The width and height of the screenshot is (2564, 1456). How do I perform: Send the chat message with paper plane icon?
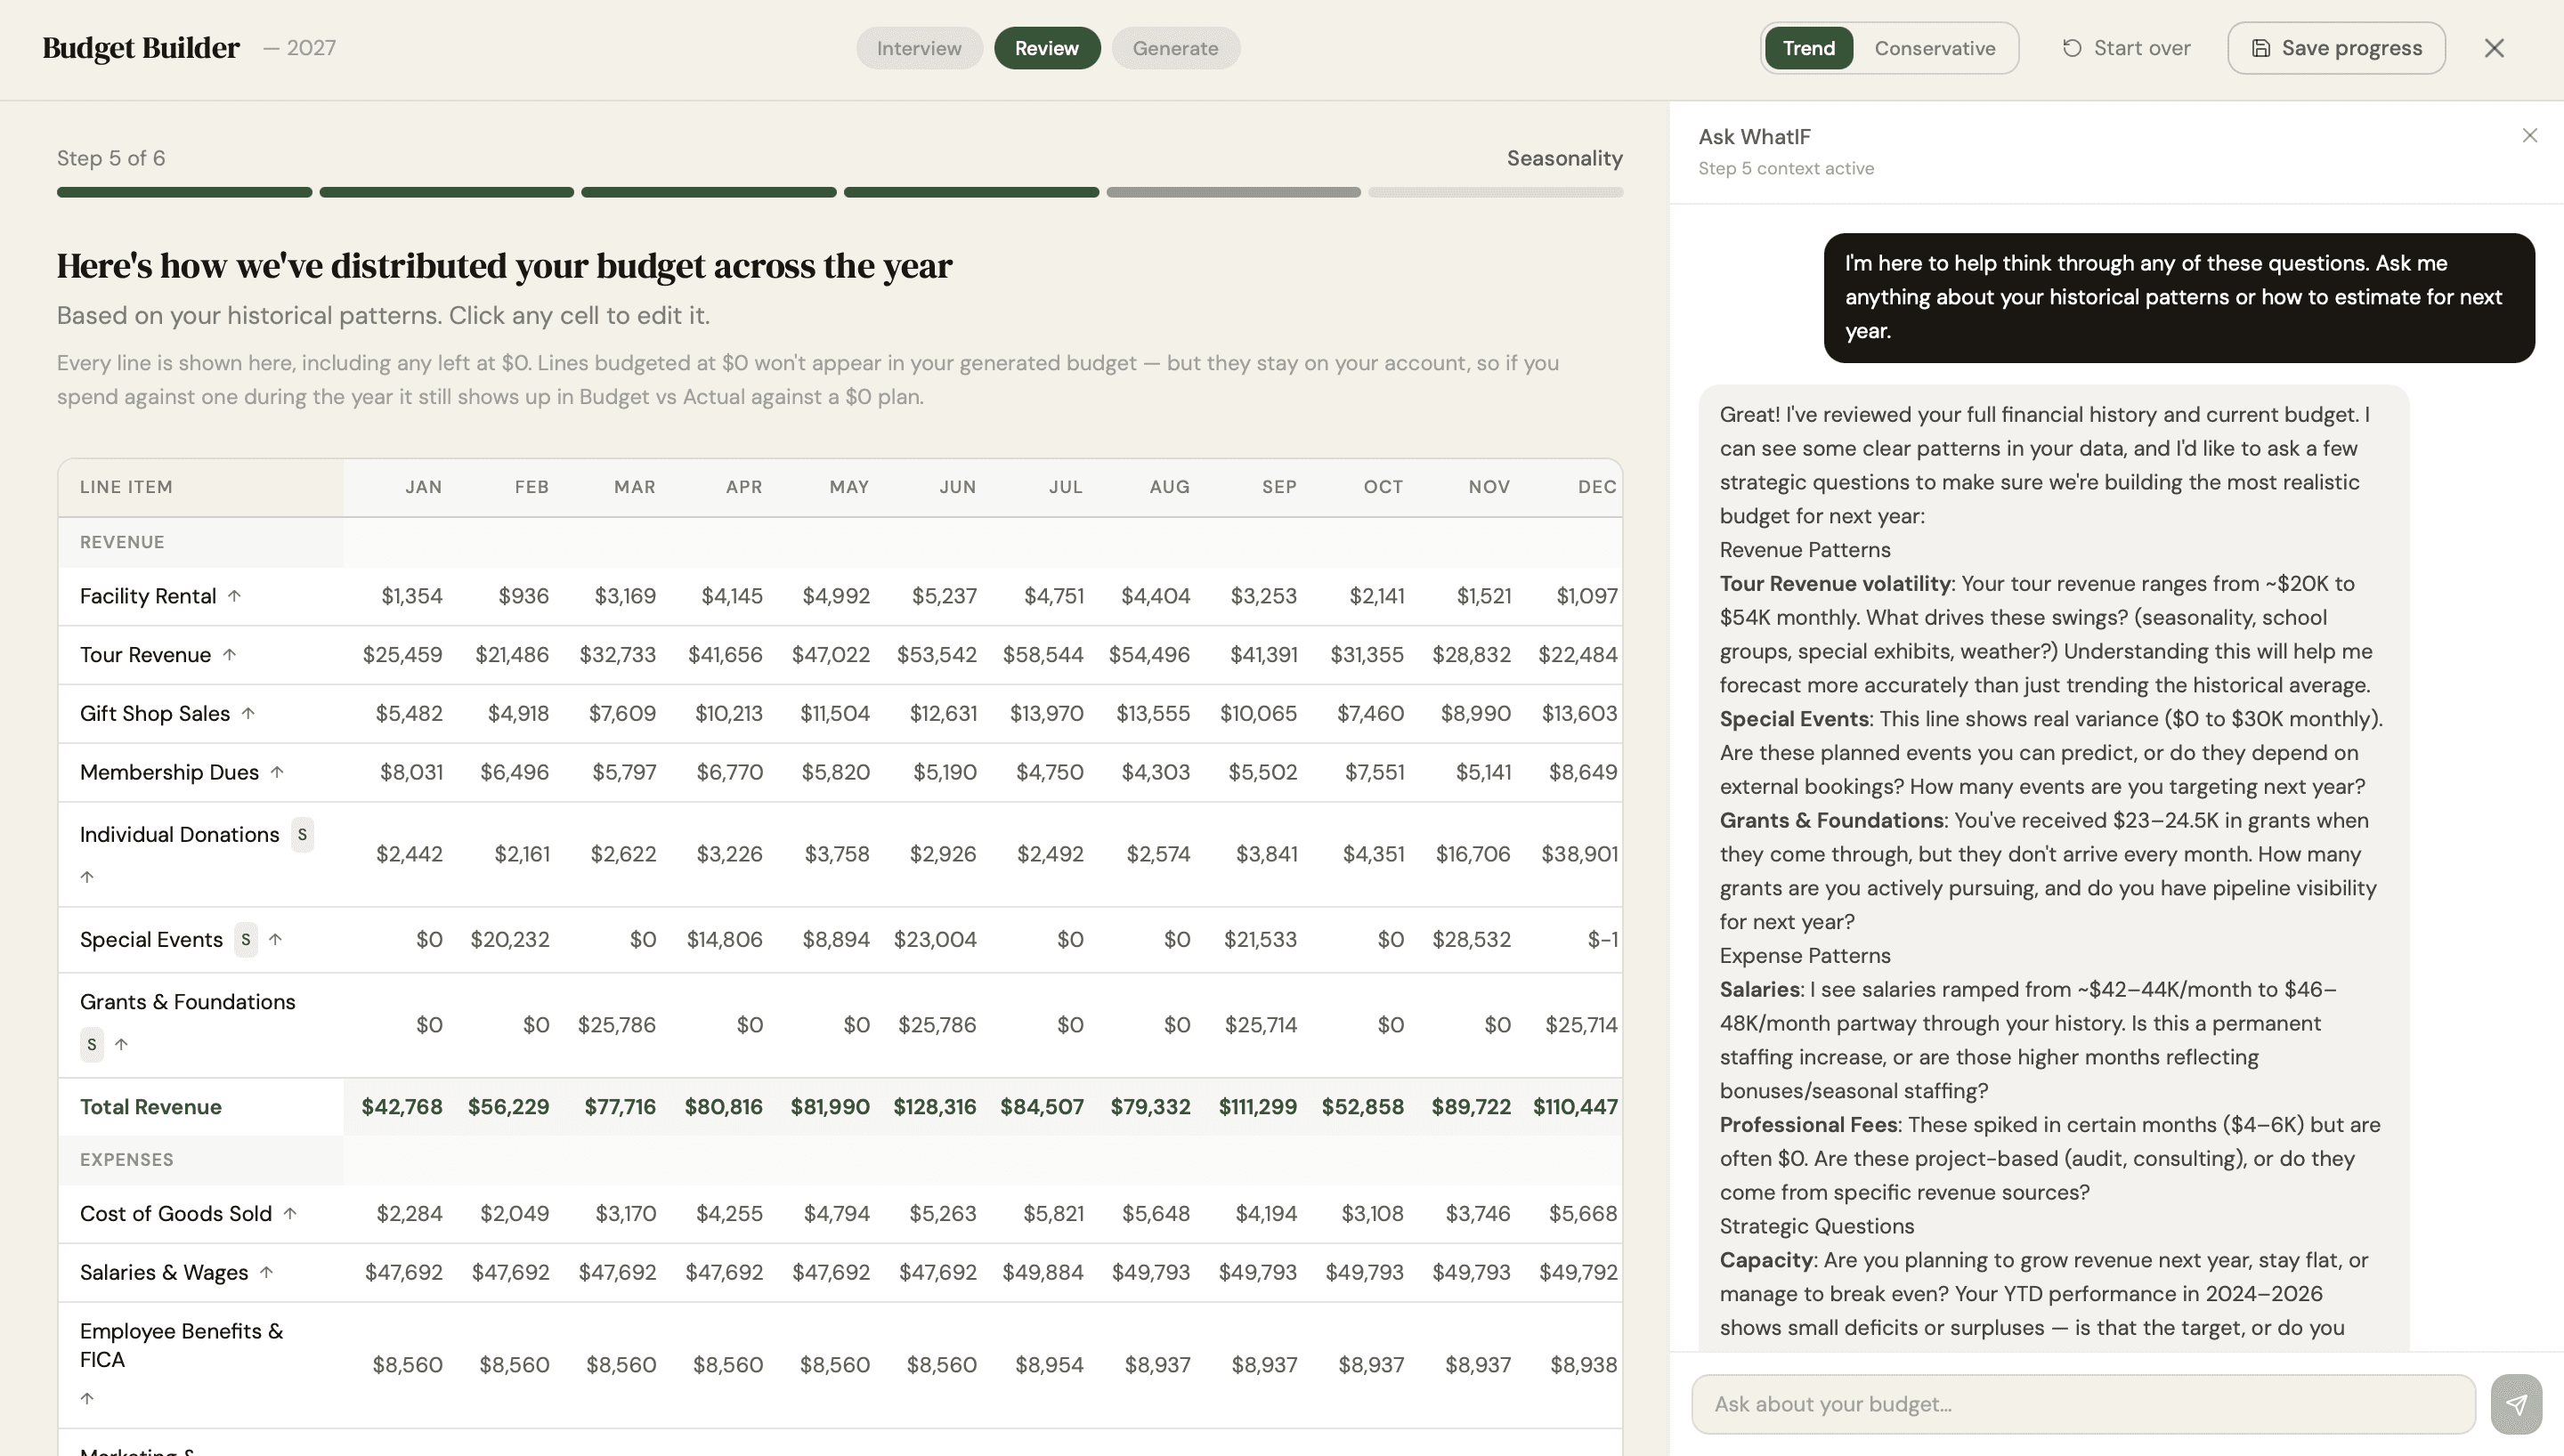tap(2516, 1404)
